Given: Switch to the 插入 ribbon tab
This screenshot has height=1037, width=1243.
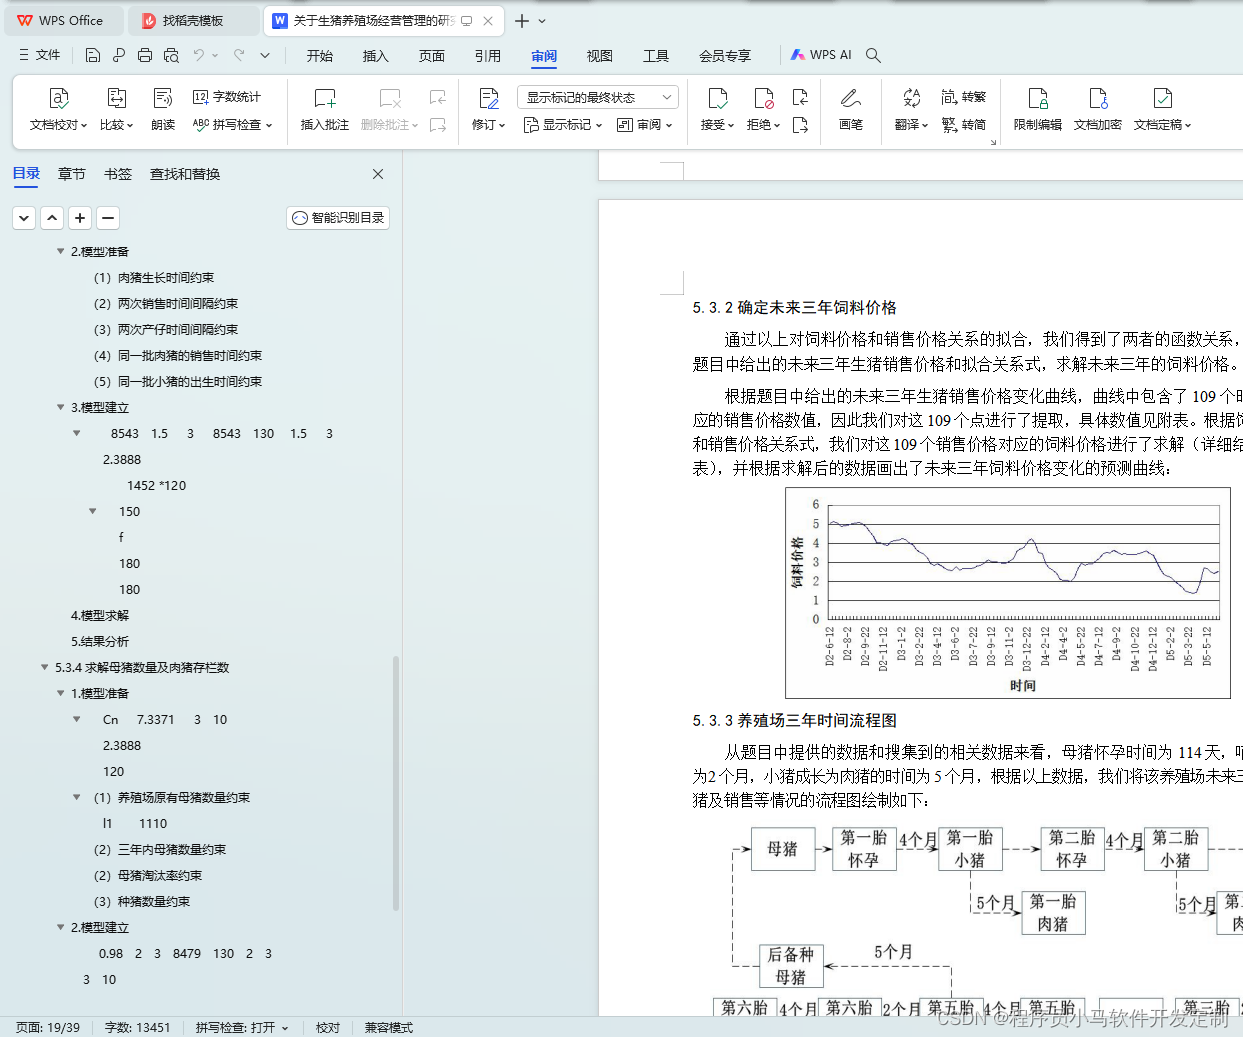Looking at the screenshot, I should (x=375, y=56).
